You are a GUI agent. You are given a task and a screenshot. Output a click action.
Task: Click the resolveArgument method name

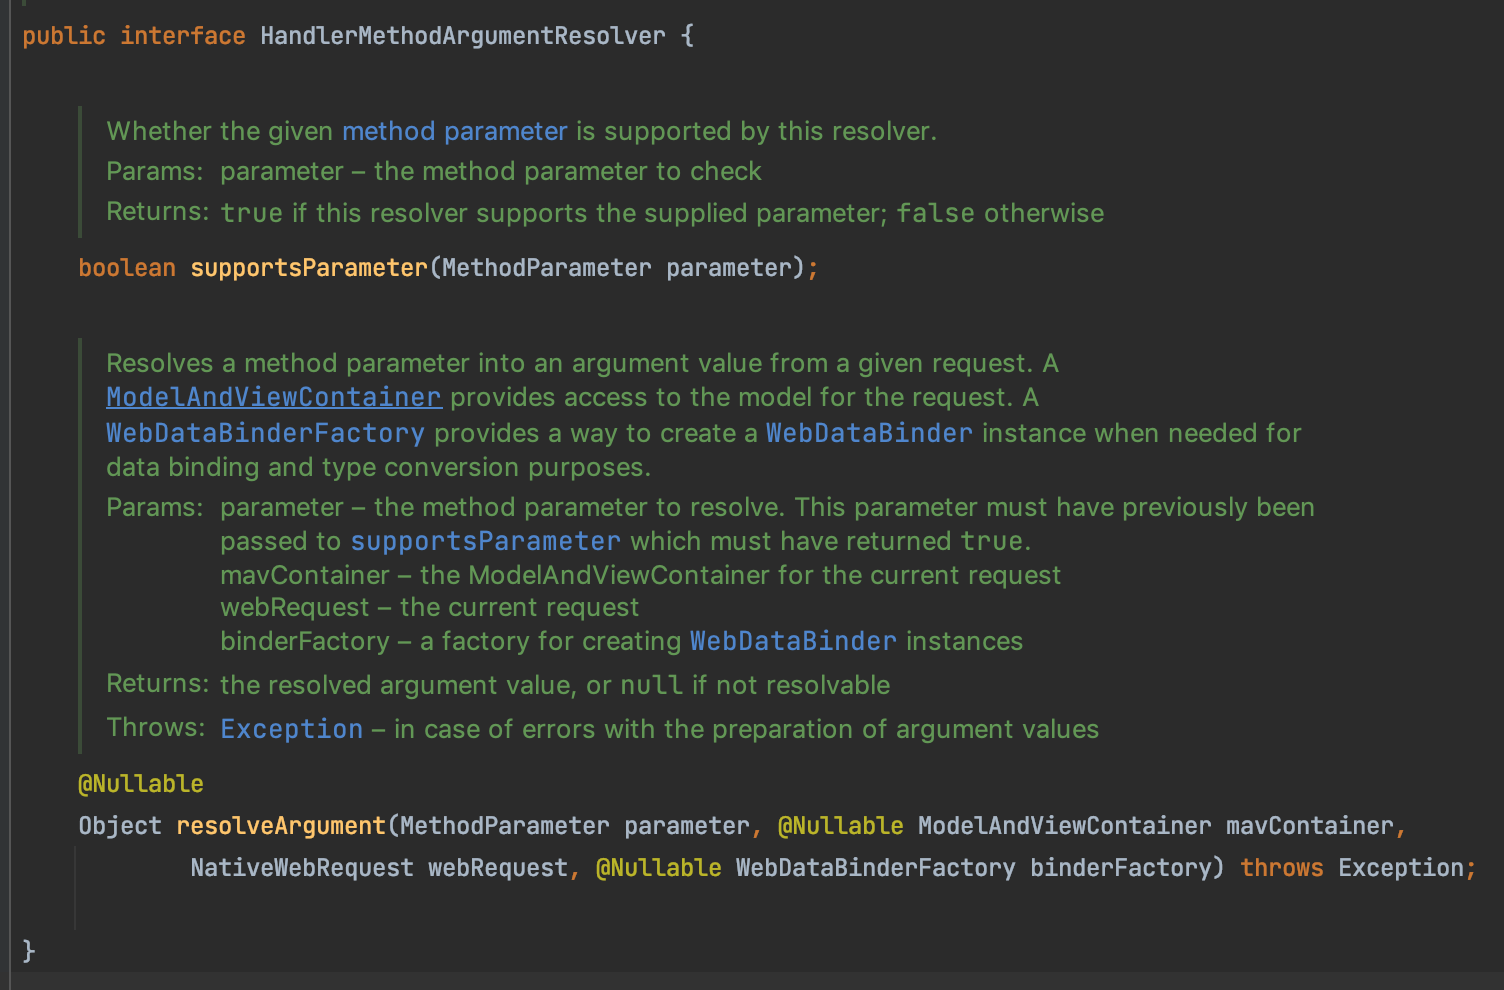point(281,826)
